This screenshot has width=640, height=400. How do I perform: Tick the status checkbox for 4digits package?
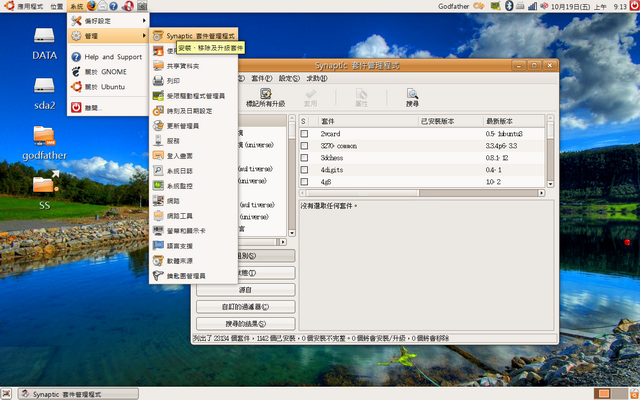tap(304, 170)
